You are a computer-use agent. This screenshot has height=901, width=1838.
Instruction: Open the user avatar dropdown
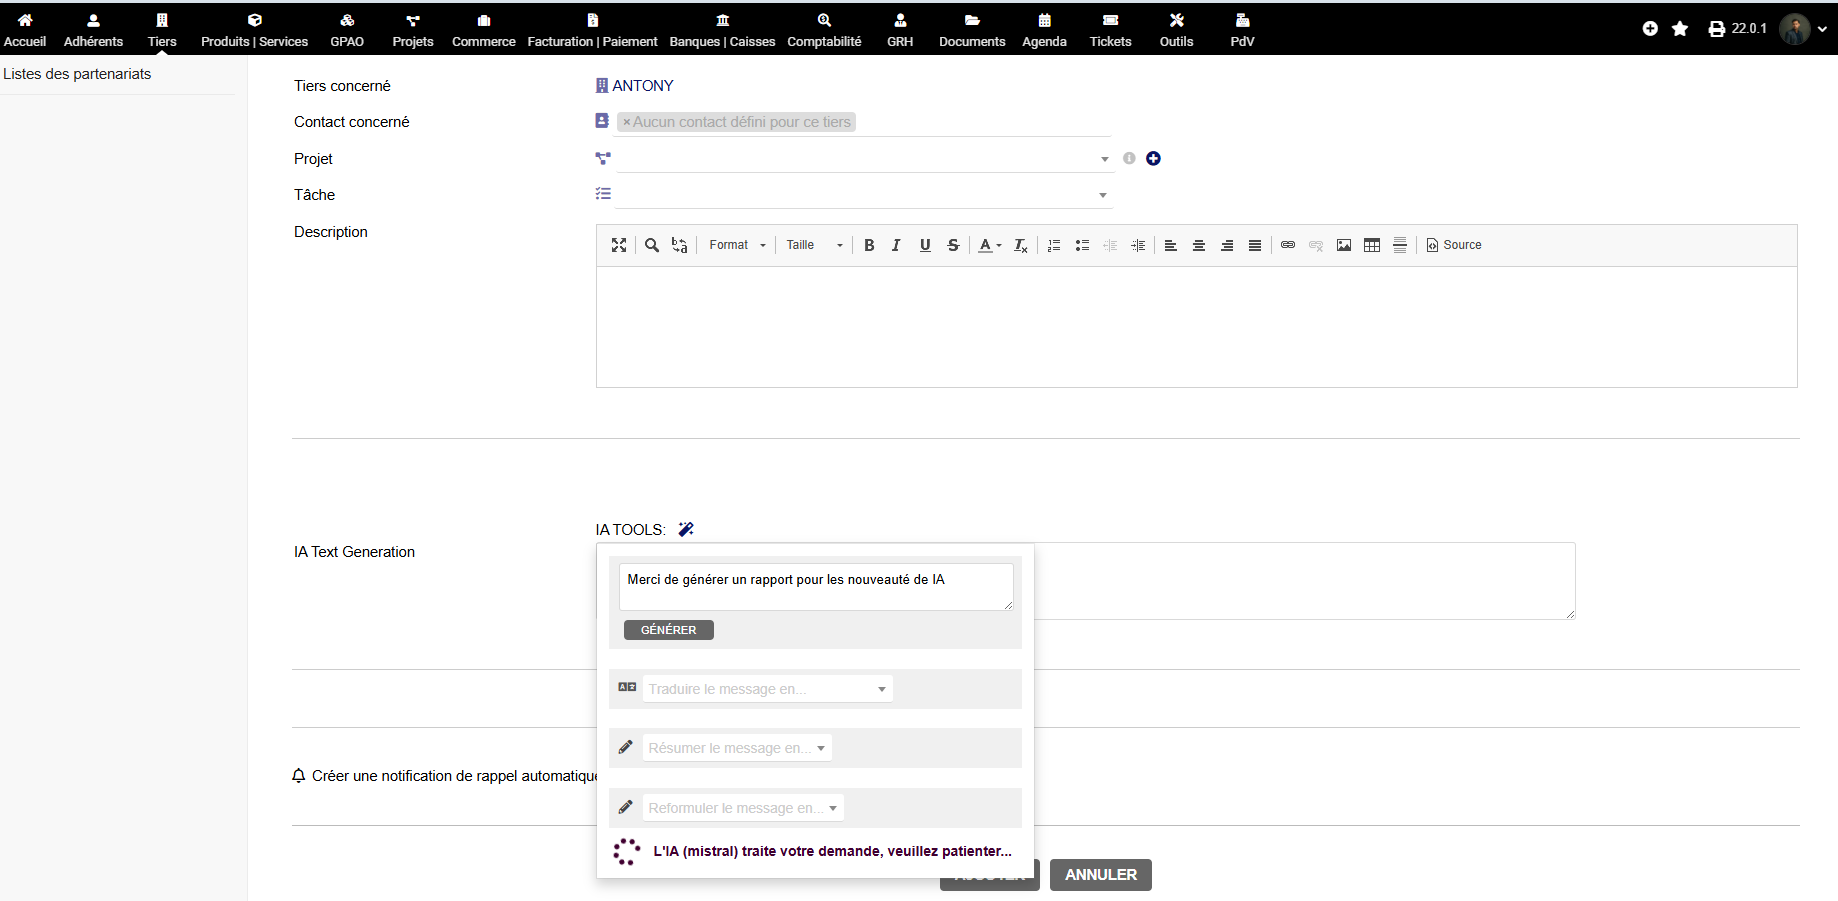(1803, 29)
